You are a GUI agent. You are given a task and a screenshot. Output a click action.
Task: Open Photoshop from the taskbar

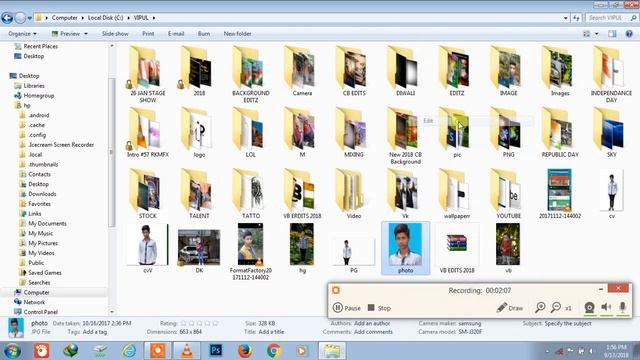click(x=216, y=351)
